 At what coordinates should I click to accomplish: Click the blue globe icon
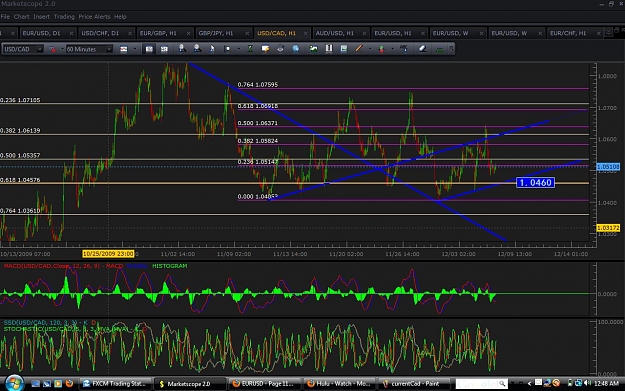click(x=295, y=49)
